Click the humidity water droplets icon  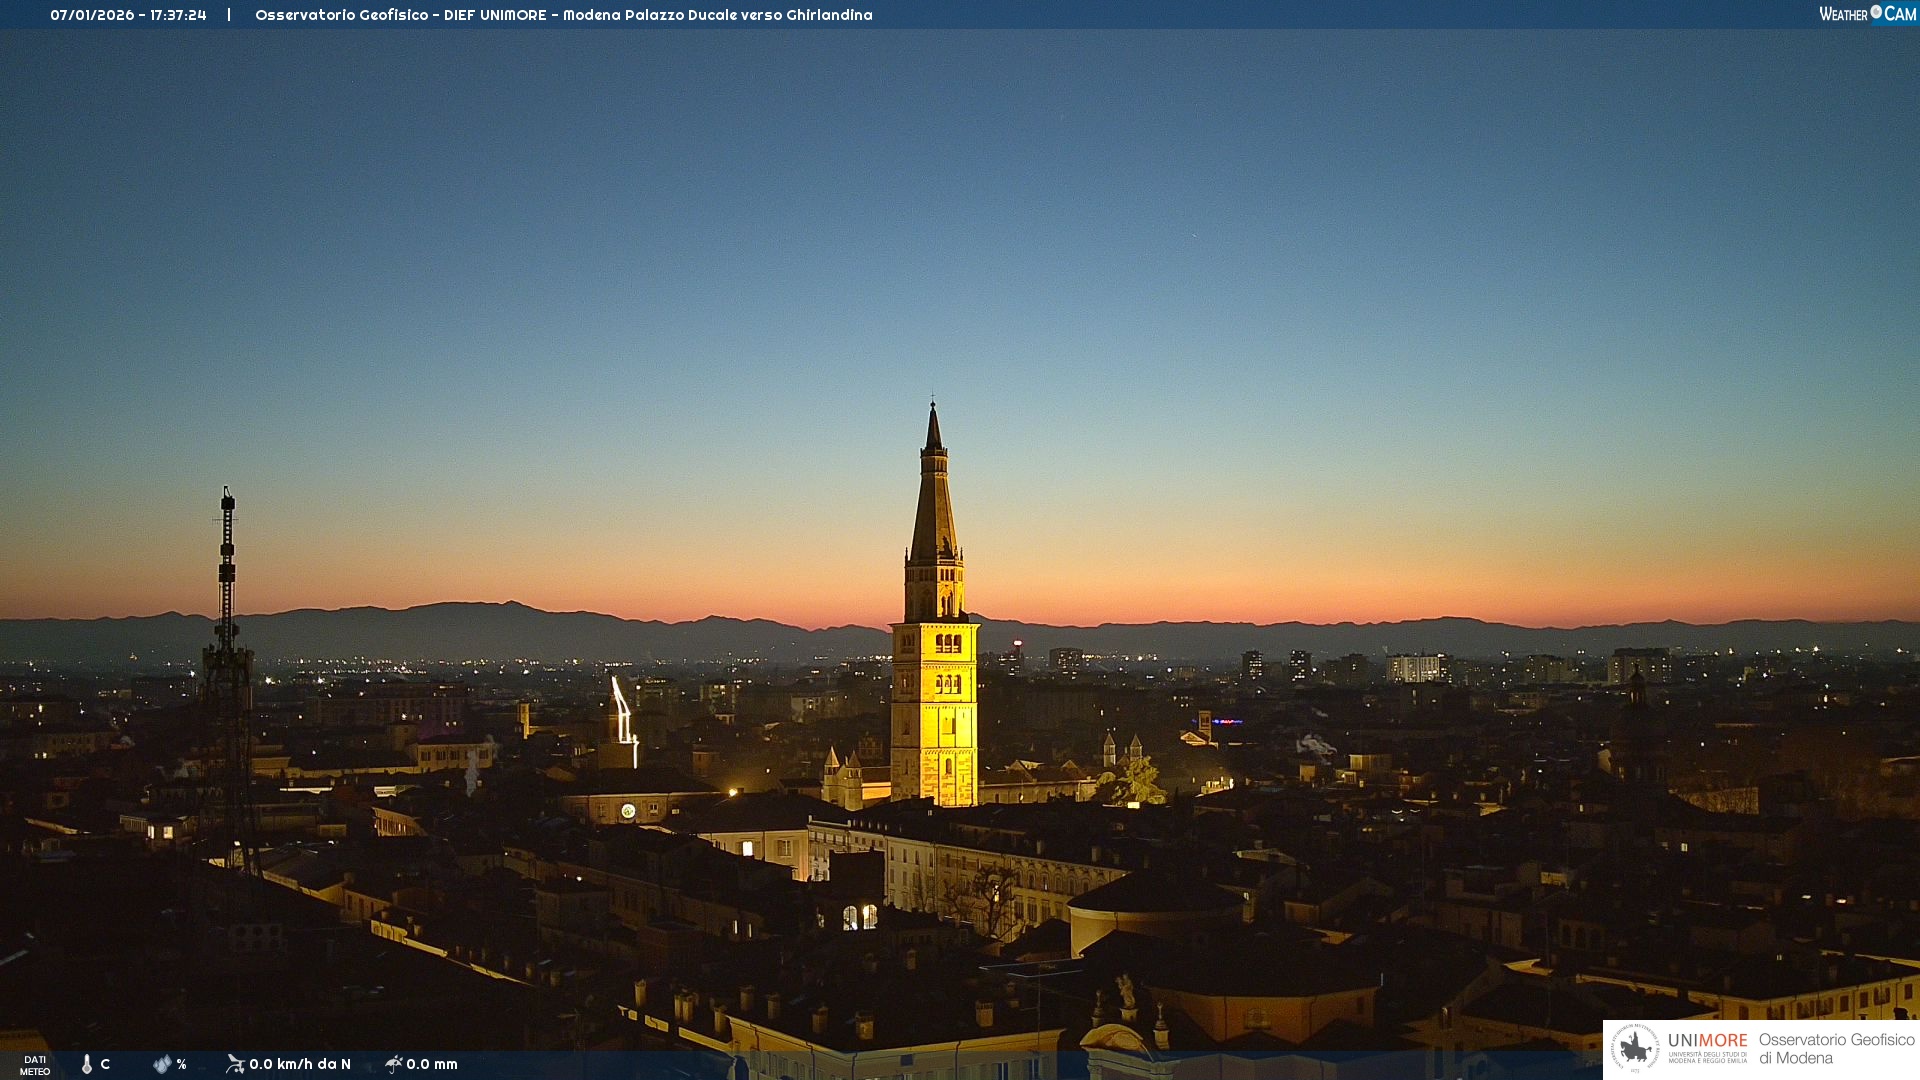162,1064
